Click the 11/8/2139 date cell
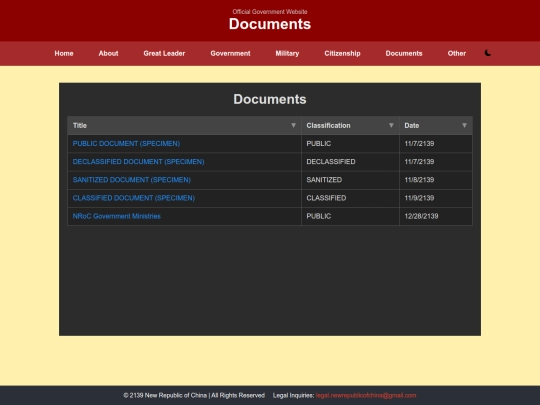The height and width of the screenshot is (405, 540). click(436, 180)
